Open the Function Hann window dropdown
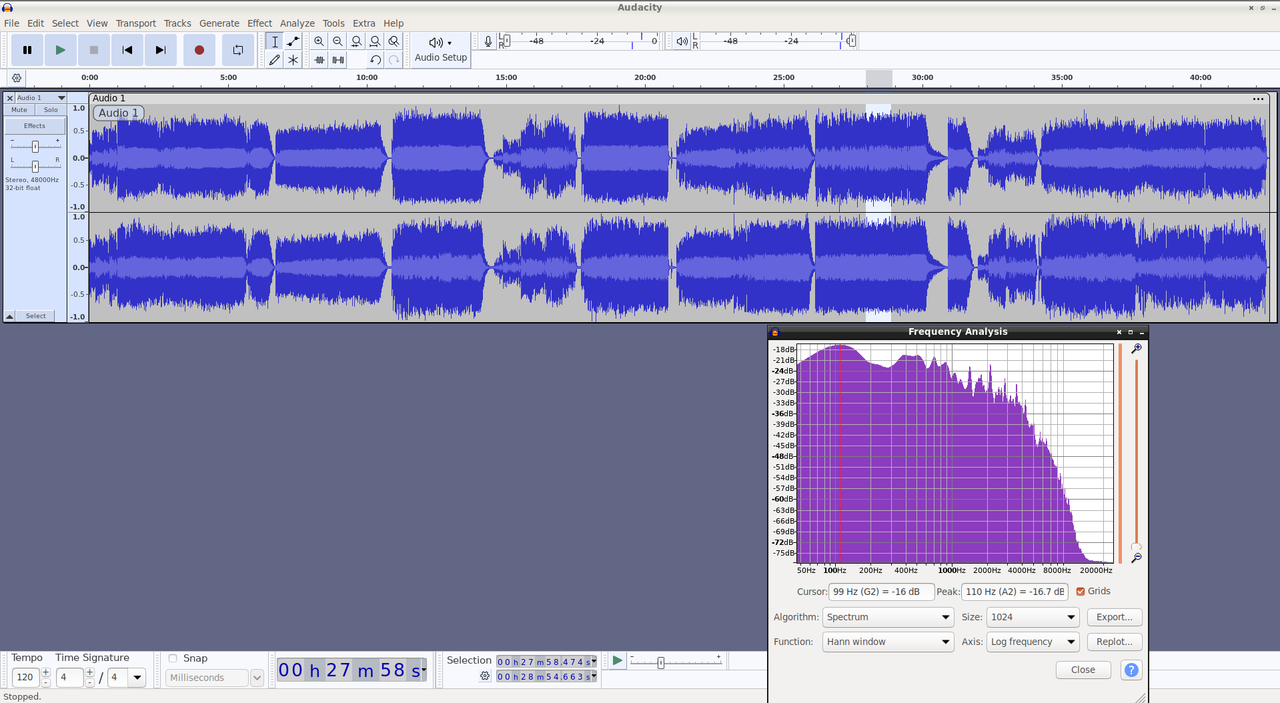Screen dimensions: 1280x703 (888, 642)
